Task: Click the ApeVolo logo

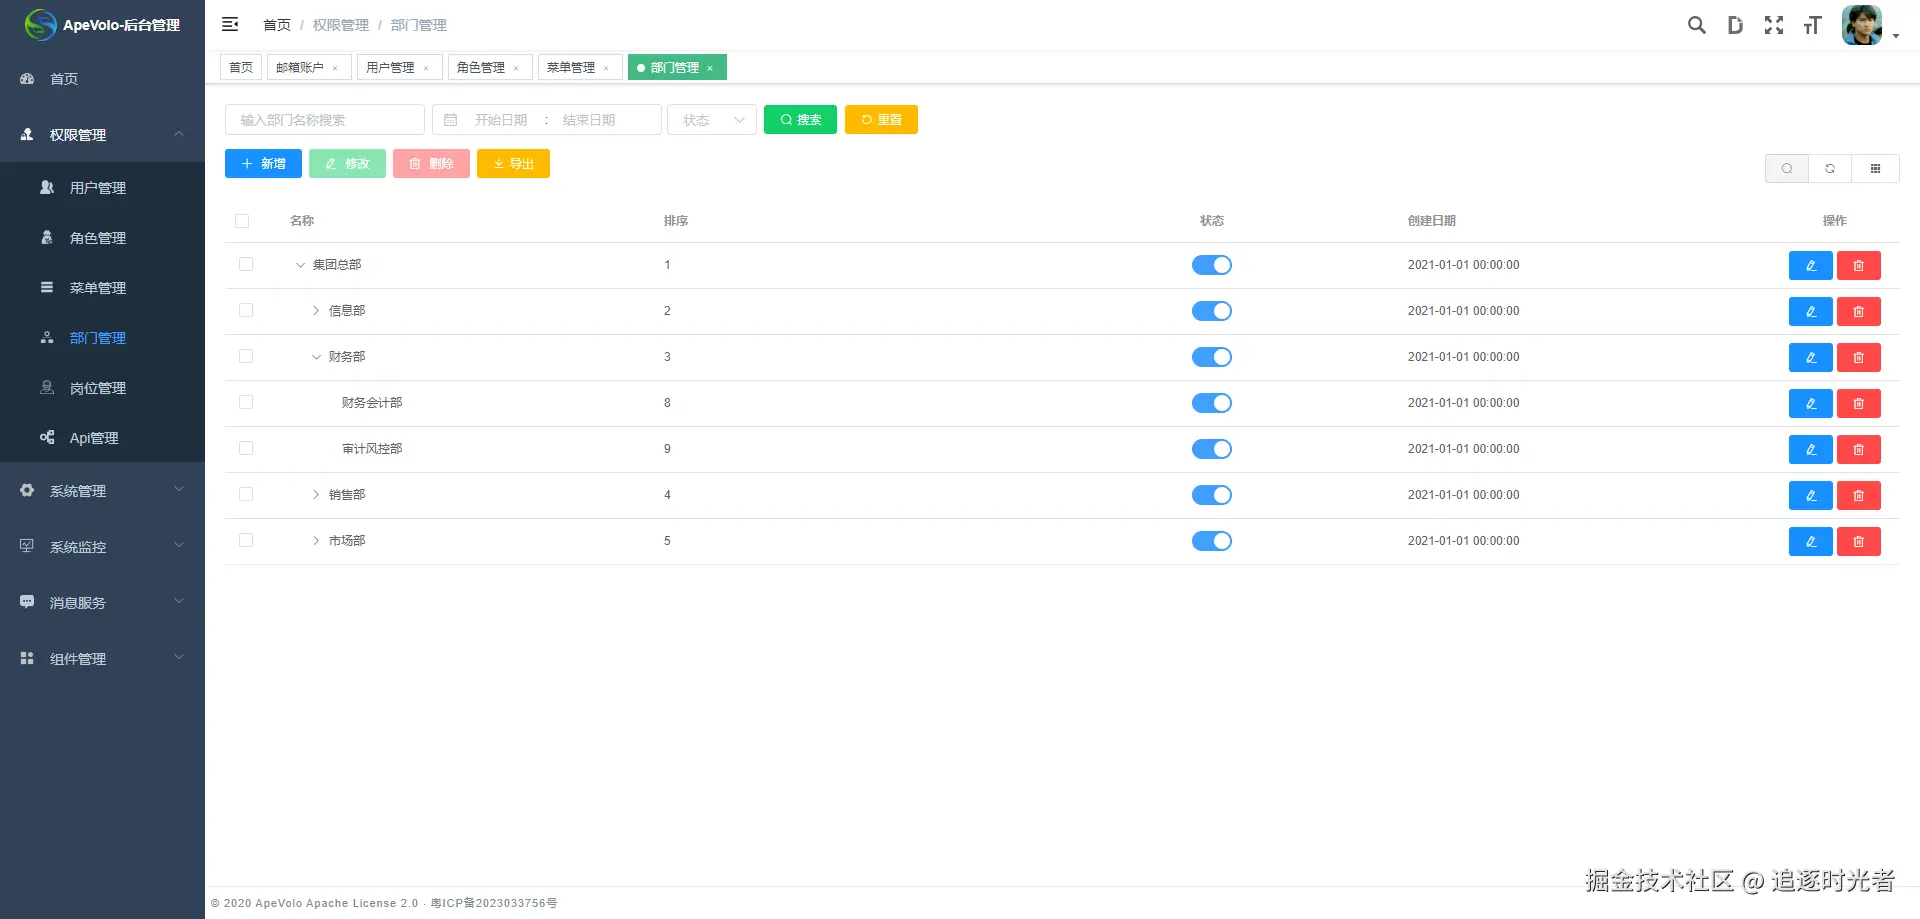Action: point(41,24)
